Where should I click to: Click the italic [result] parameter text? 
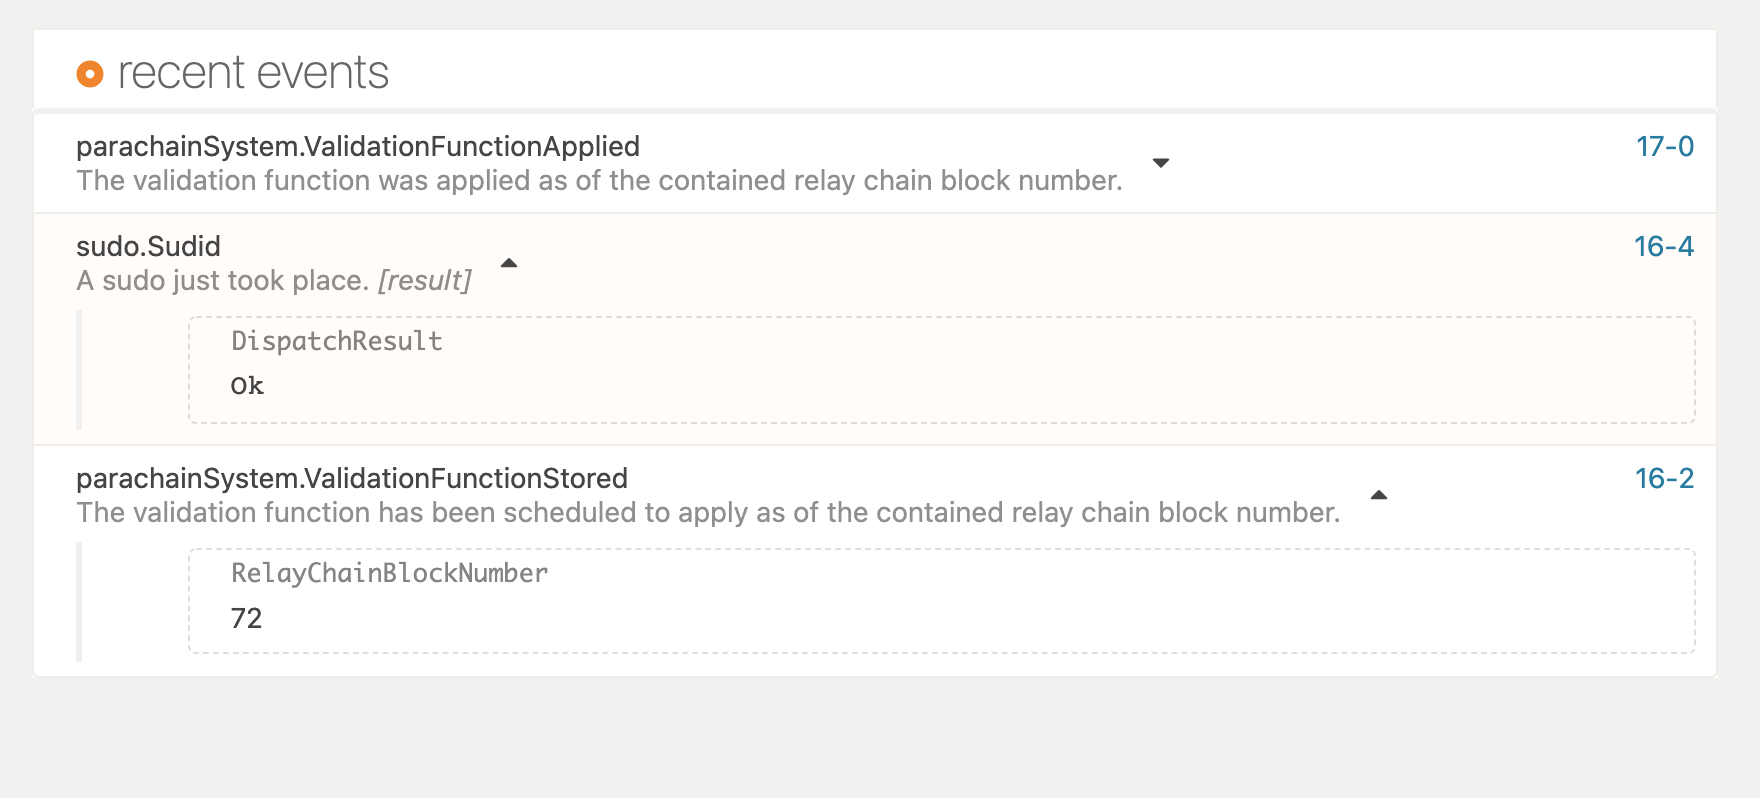click(x=424, y=281)
